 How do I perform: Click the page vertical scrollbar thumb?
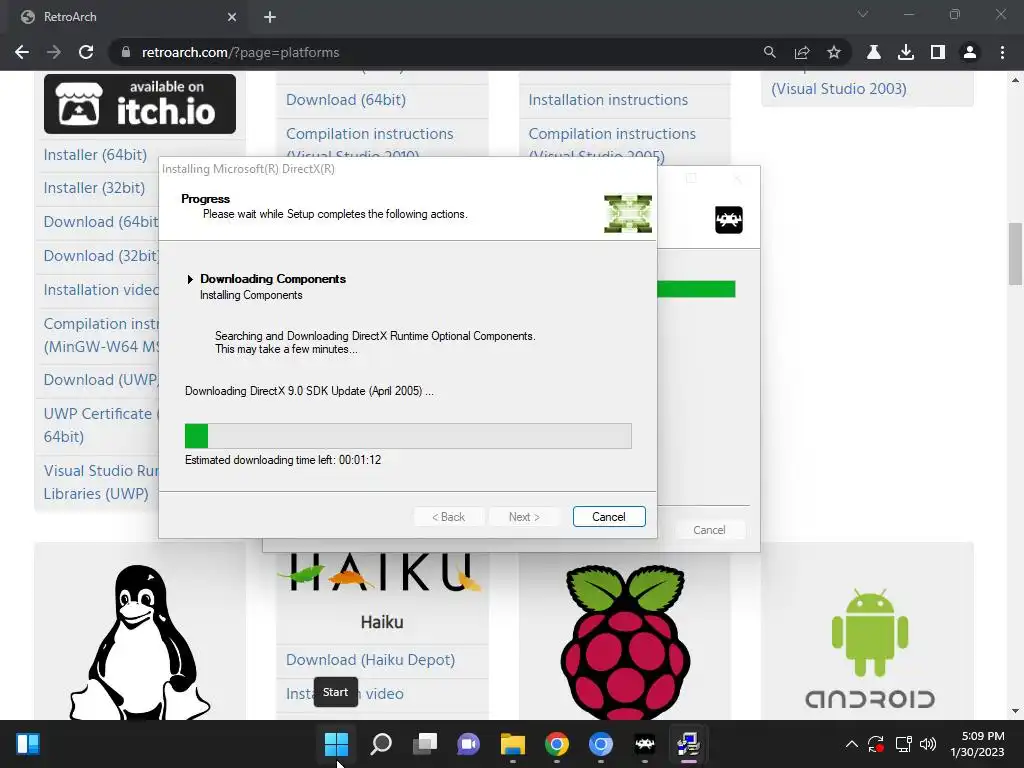[x=1015, y=254]
